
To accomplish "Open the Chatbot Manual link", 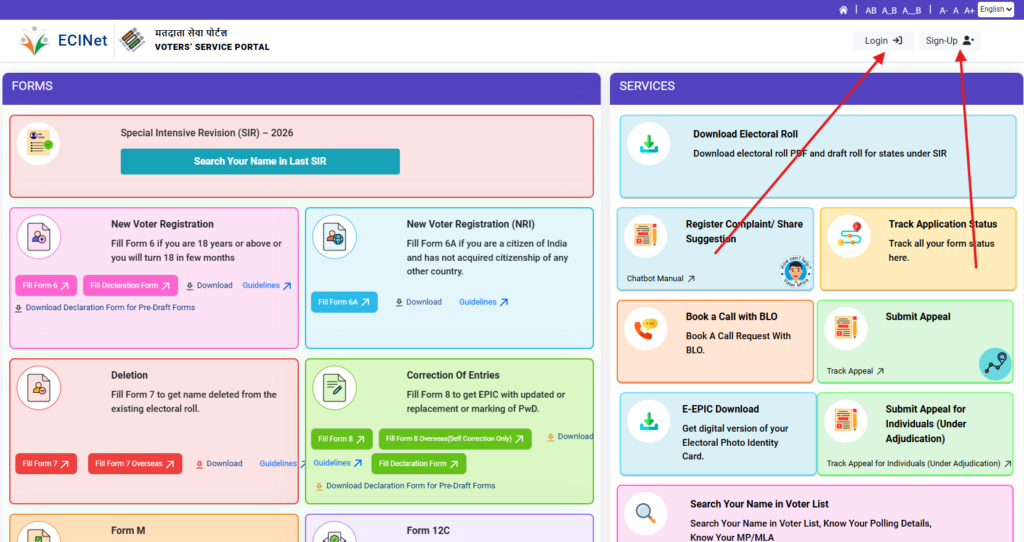I will pos(660,278).
